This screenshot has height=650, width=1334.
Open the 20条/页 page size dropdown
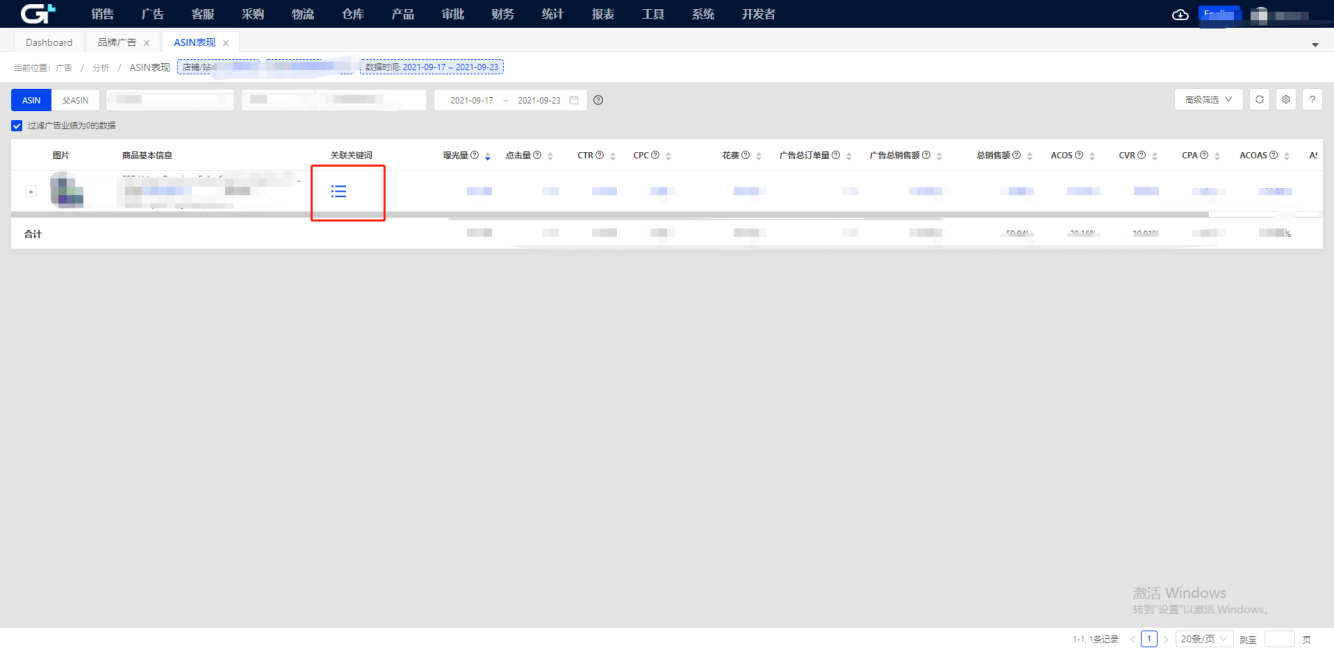click(1203, 637)
